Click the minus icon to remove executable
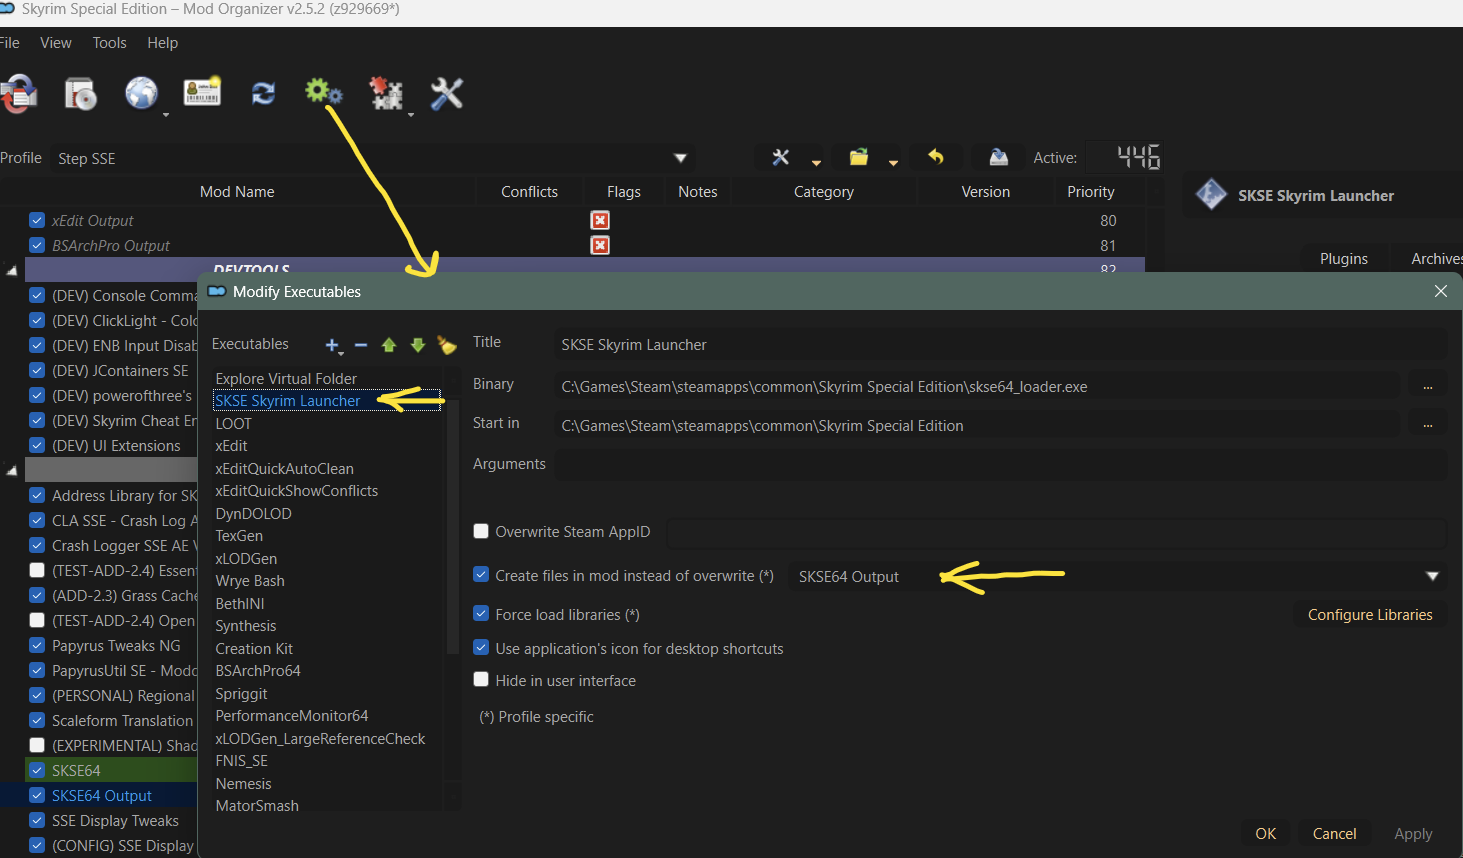Viewport: 1463px width, 858px height. pyautogui.click(x=361, y=345)
